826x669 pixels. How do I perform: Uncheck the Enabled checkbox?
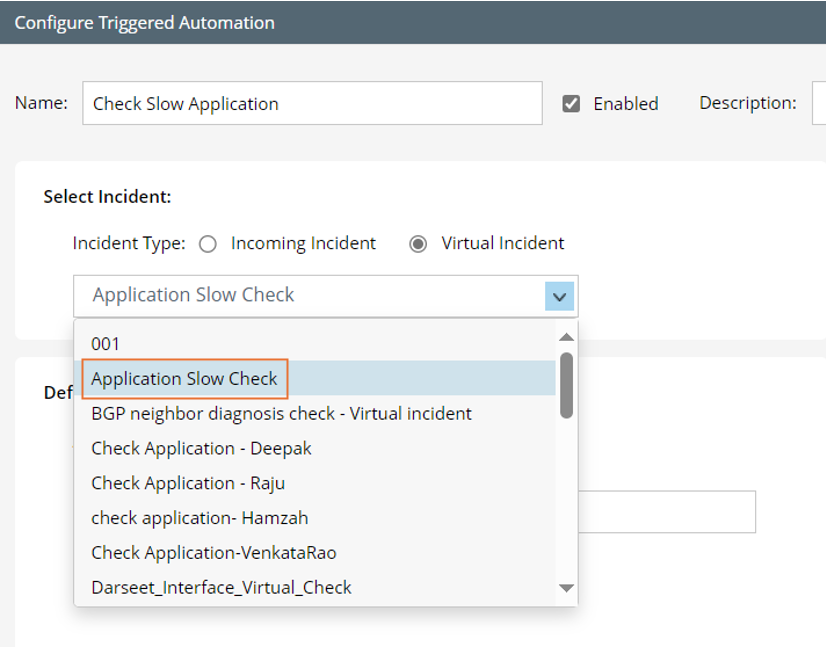[x=571, y=103]
